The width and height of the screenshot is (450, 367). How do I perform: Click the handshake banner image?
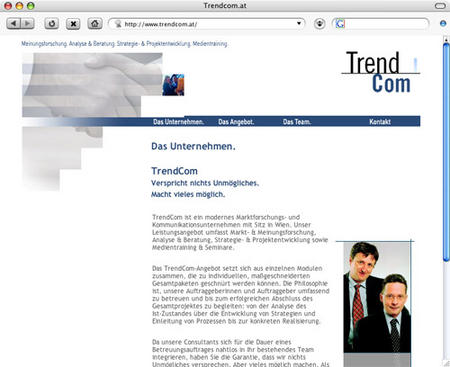tap(92, 85)
